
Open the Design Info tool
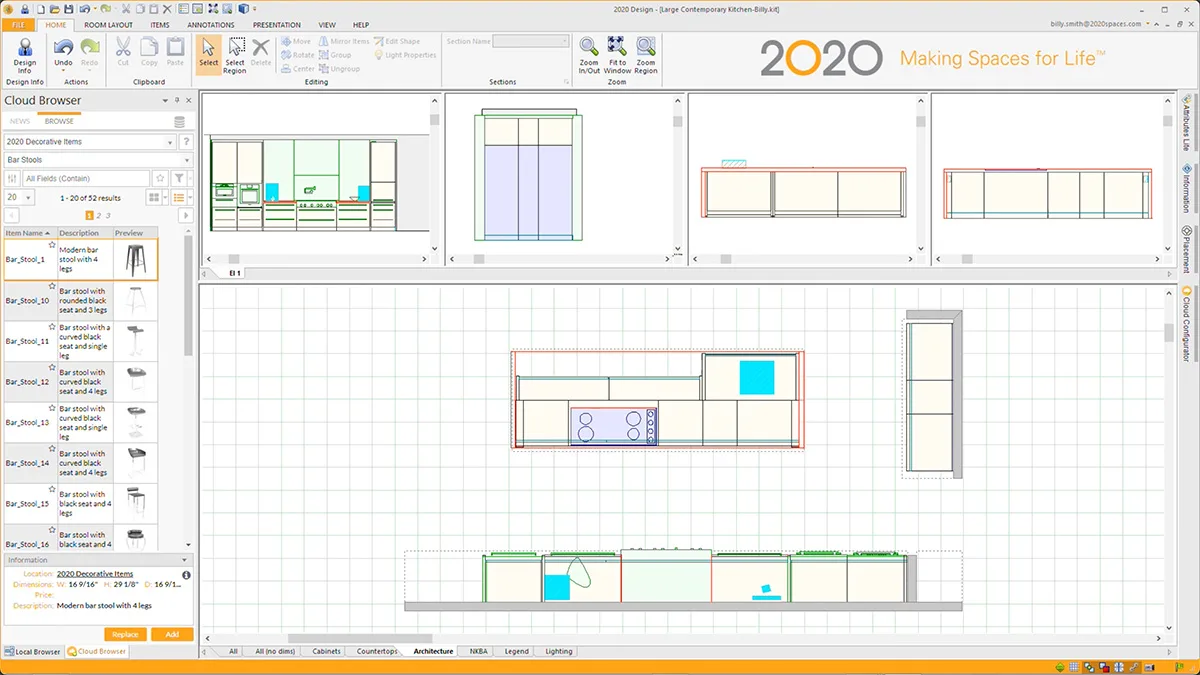pos(25,53)
